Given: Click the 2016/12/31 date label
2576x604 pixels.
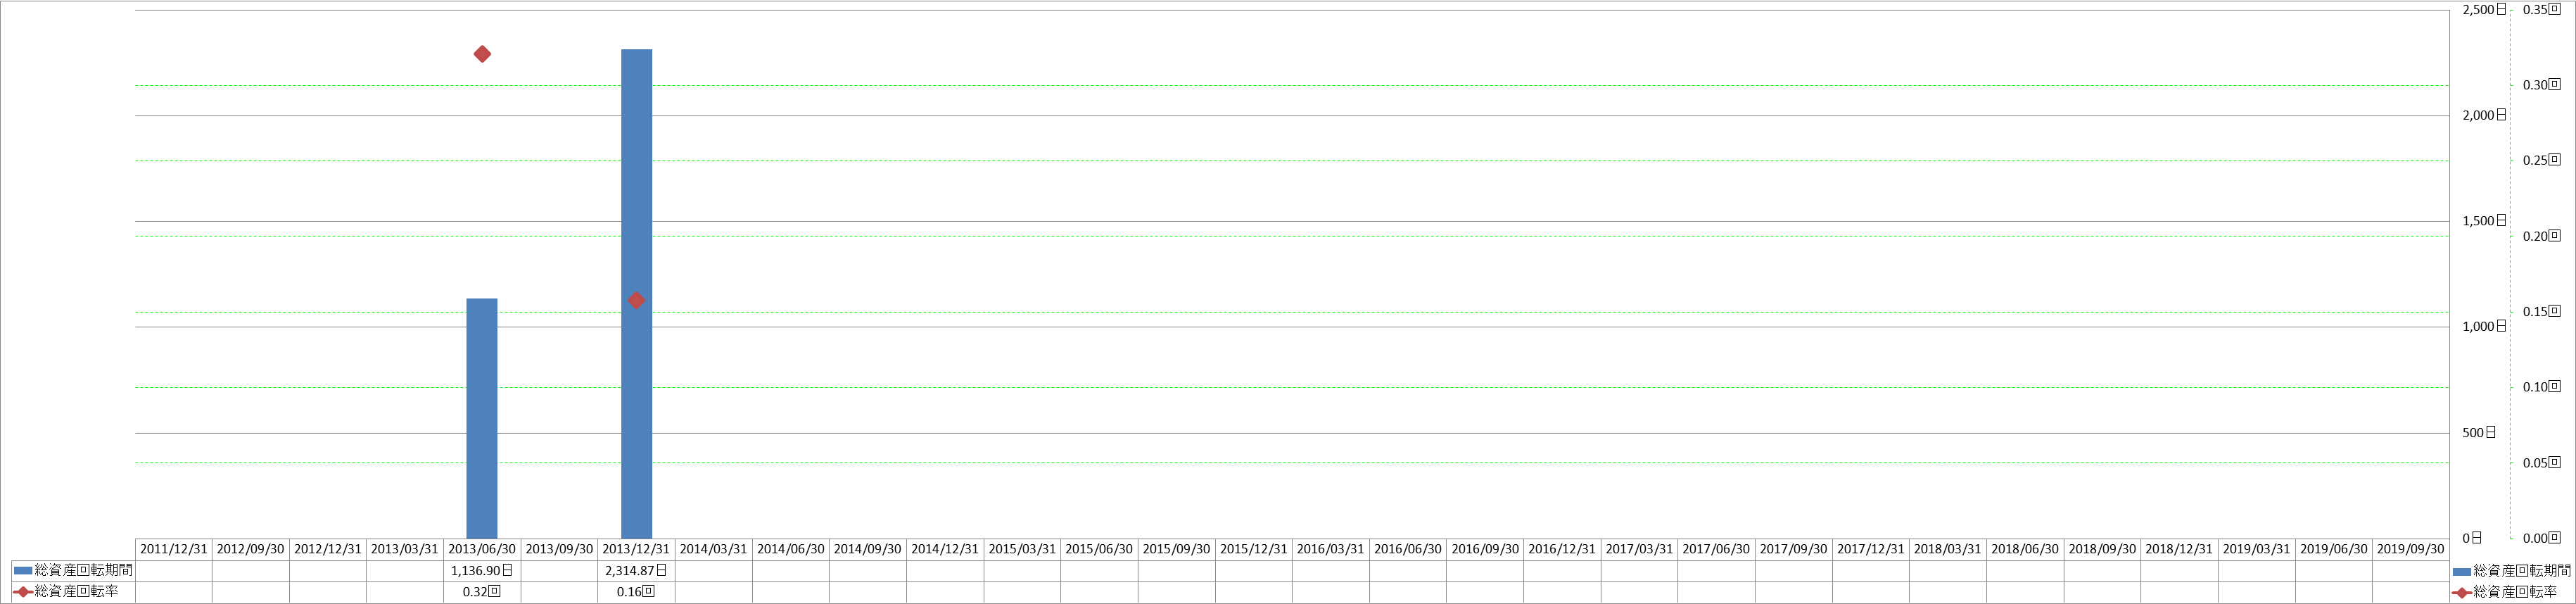Looking at the screenshot, I should (1562, 549).
